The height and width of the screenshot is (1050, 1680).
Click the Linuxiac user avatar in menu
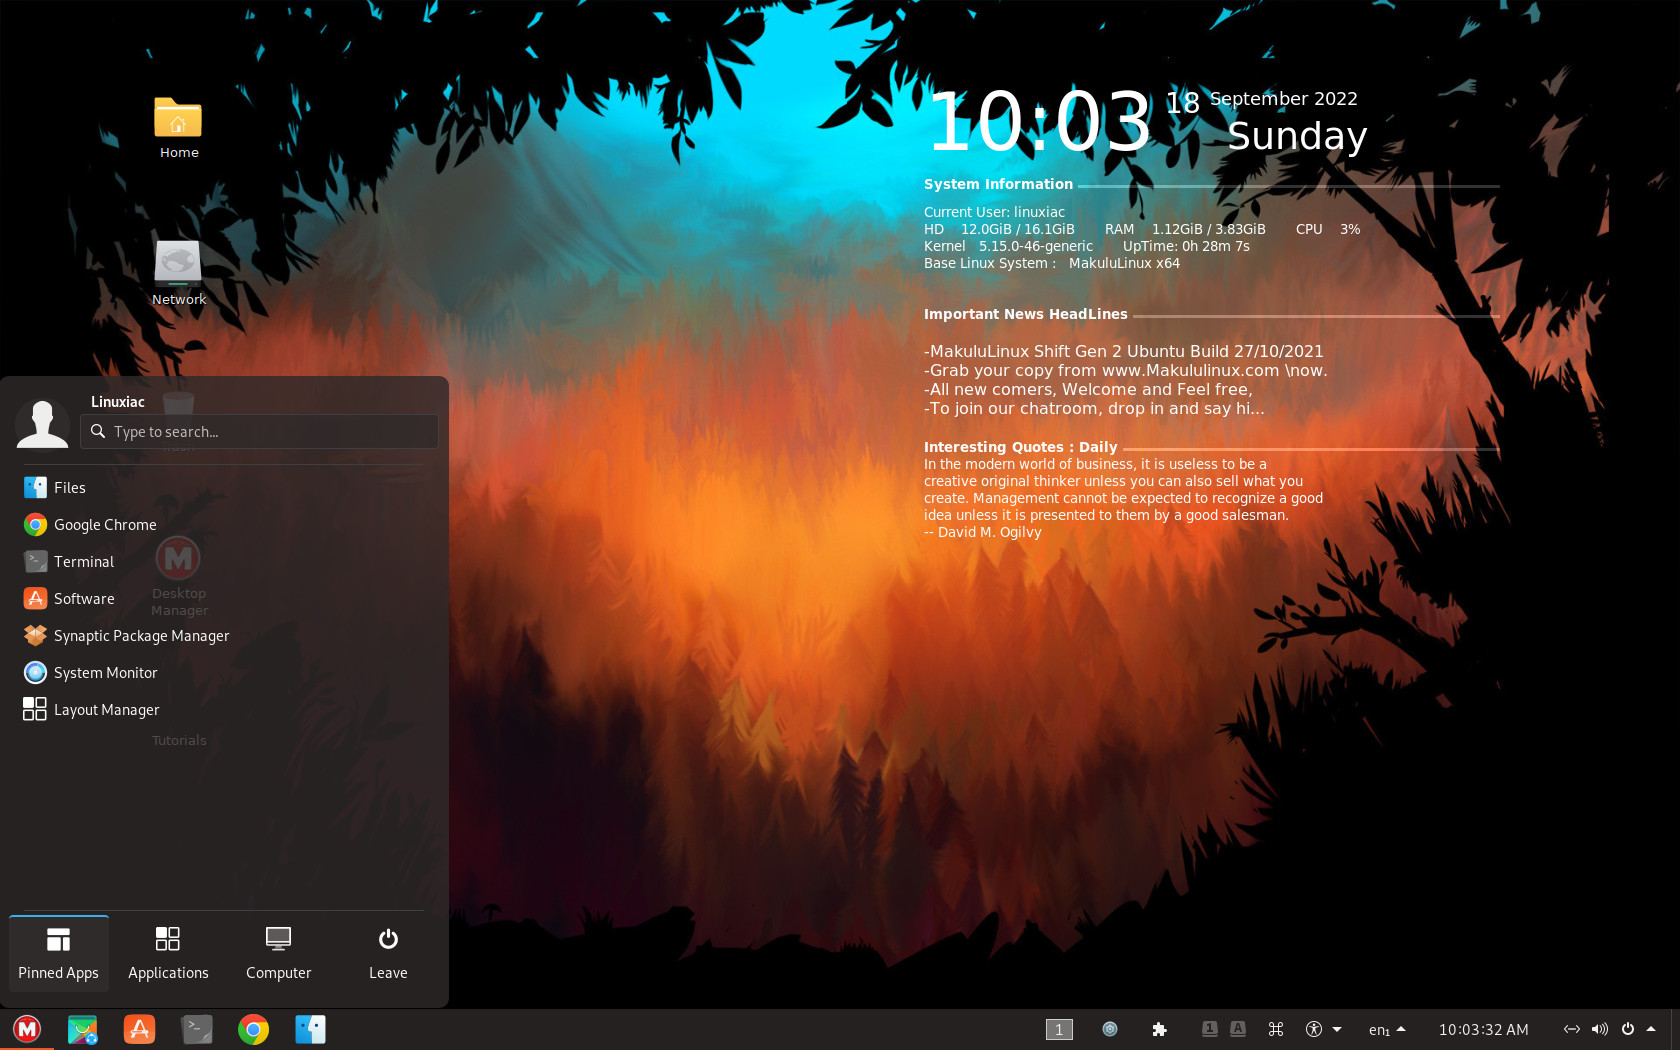click(x=42, y=424)
